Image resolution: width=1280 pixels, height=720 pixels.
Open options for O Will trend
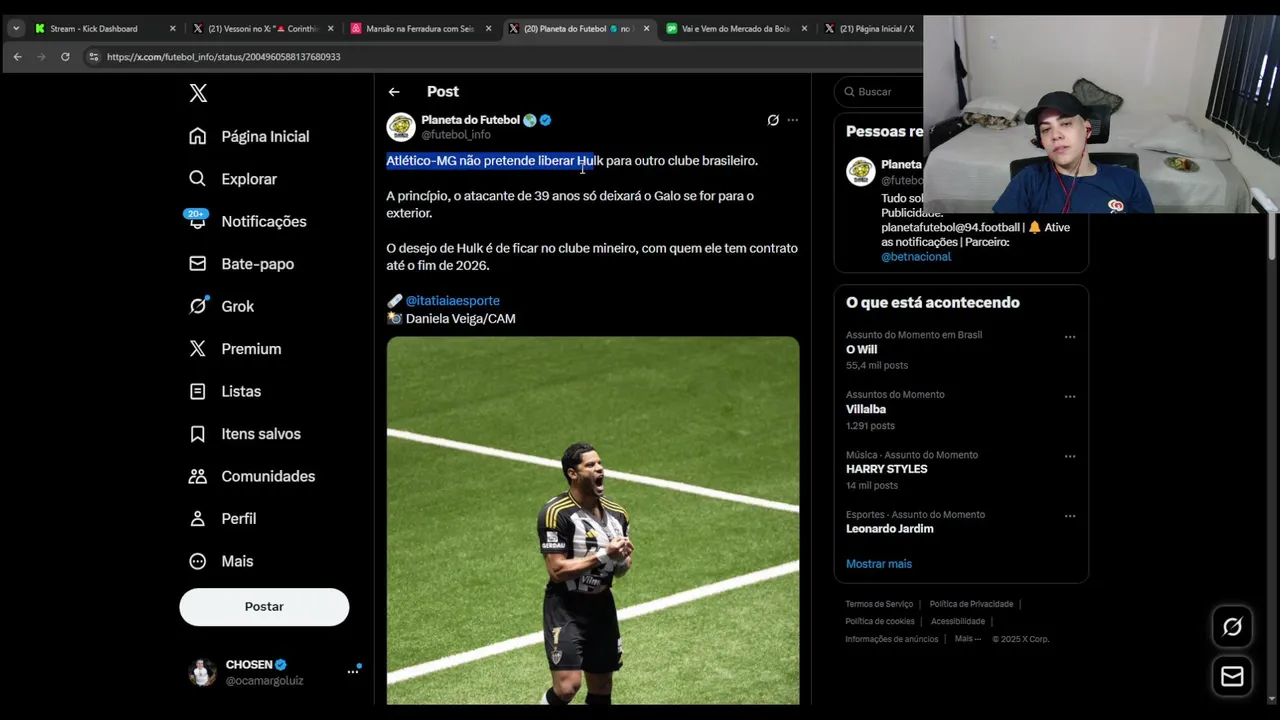(x=1070, y=337)
